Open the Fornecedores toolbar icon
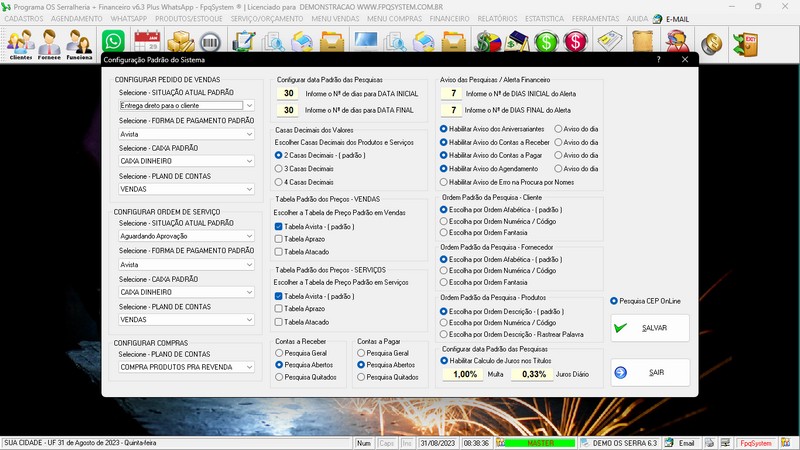800x450 pixels. (50, 44)
